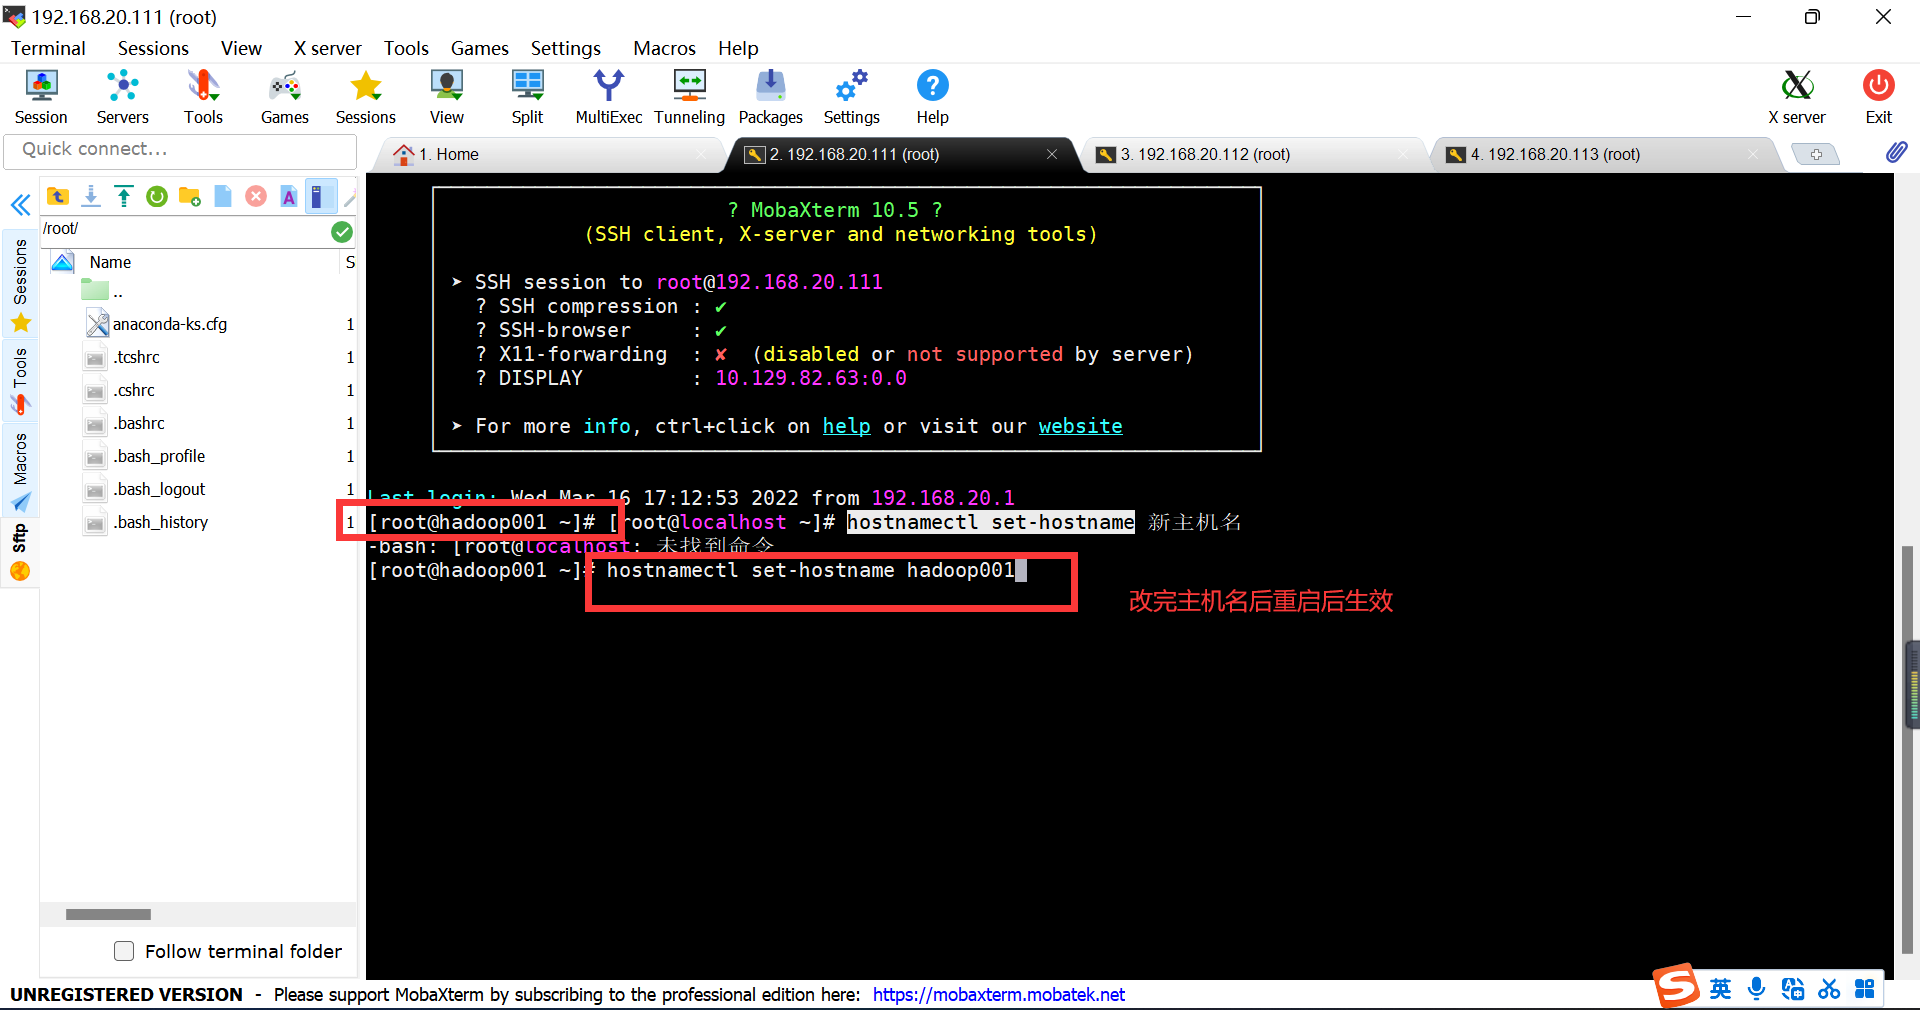Screen dimensions: 1920x1010
Task: Select the Tools vertical side tab
Action: click(20, 381)
